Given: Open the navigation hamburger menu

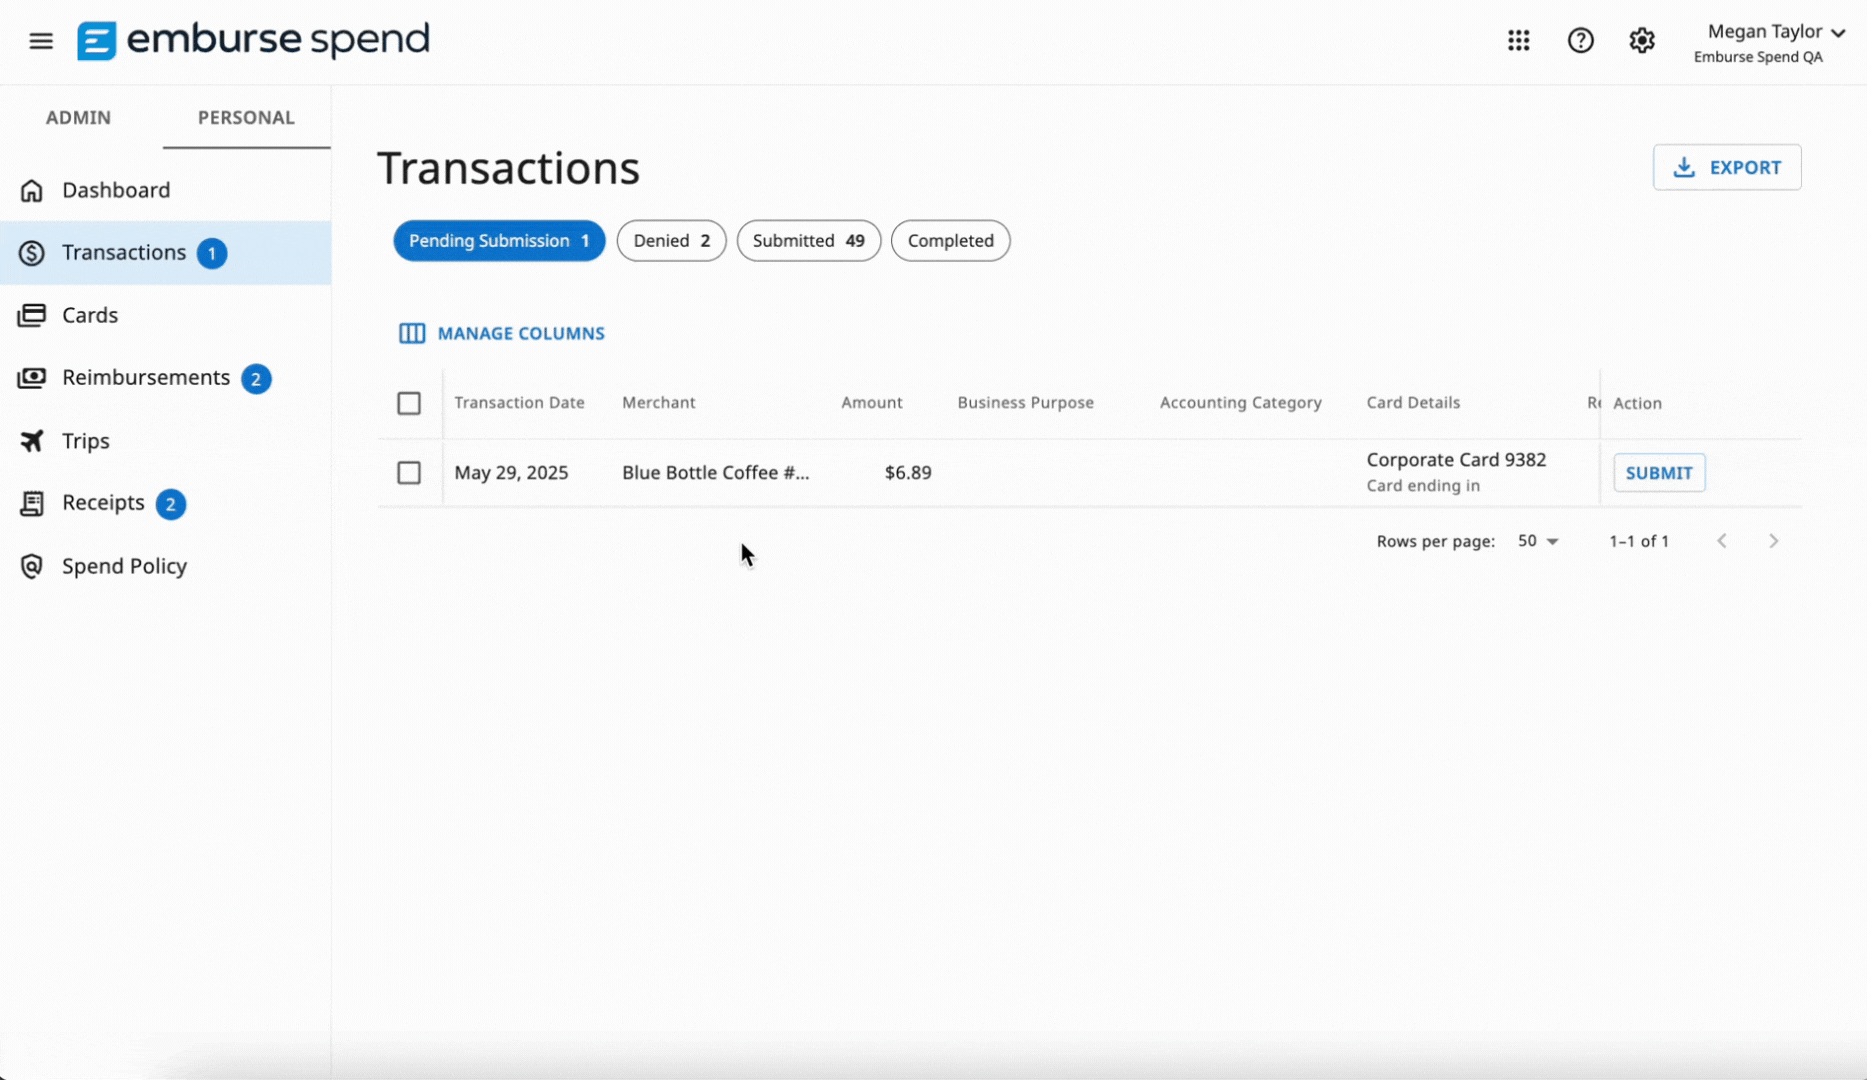Looking at the screenshot, I should pos(41,41).
